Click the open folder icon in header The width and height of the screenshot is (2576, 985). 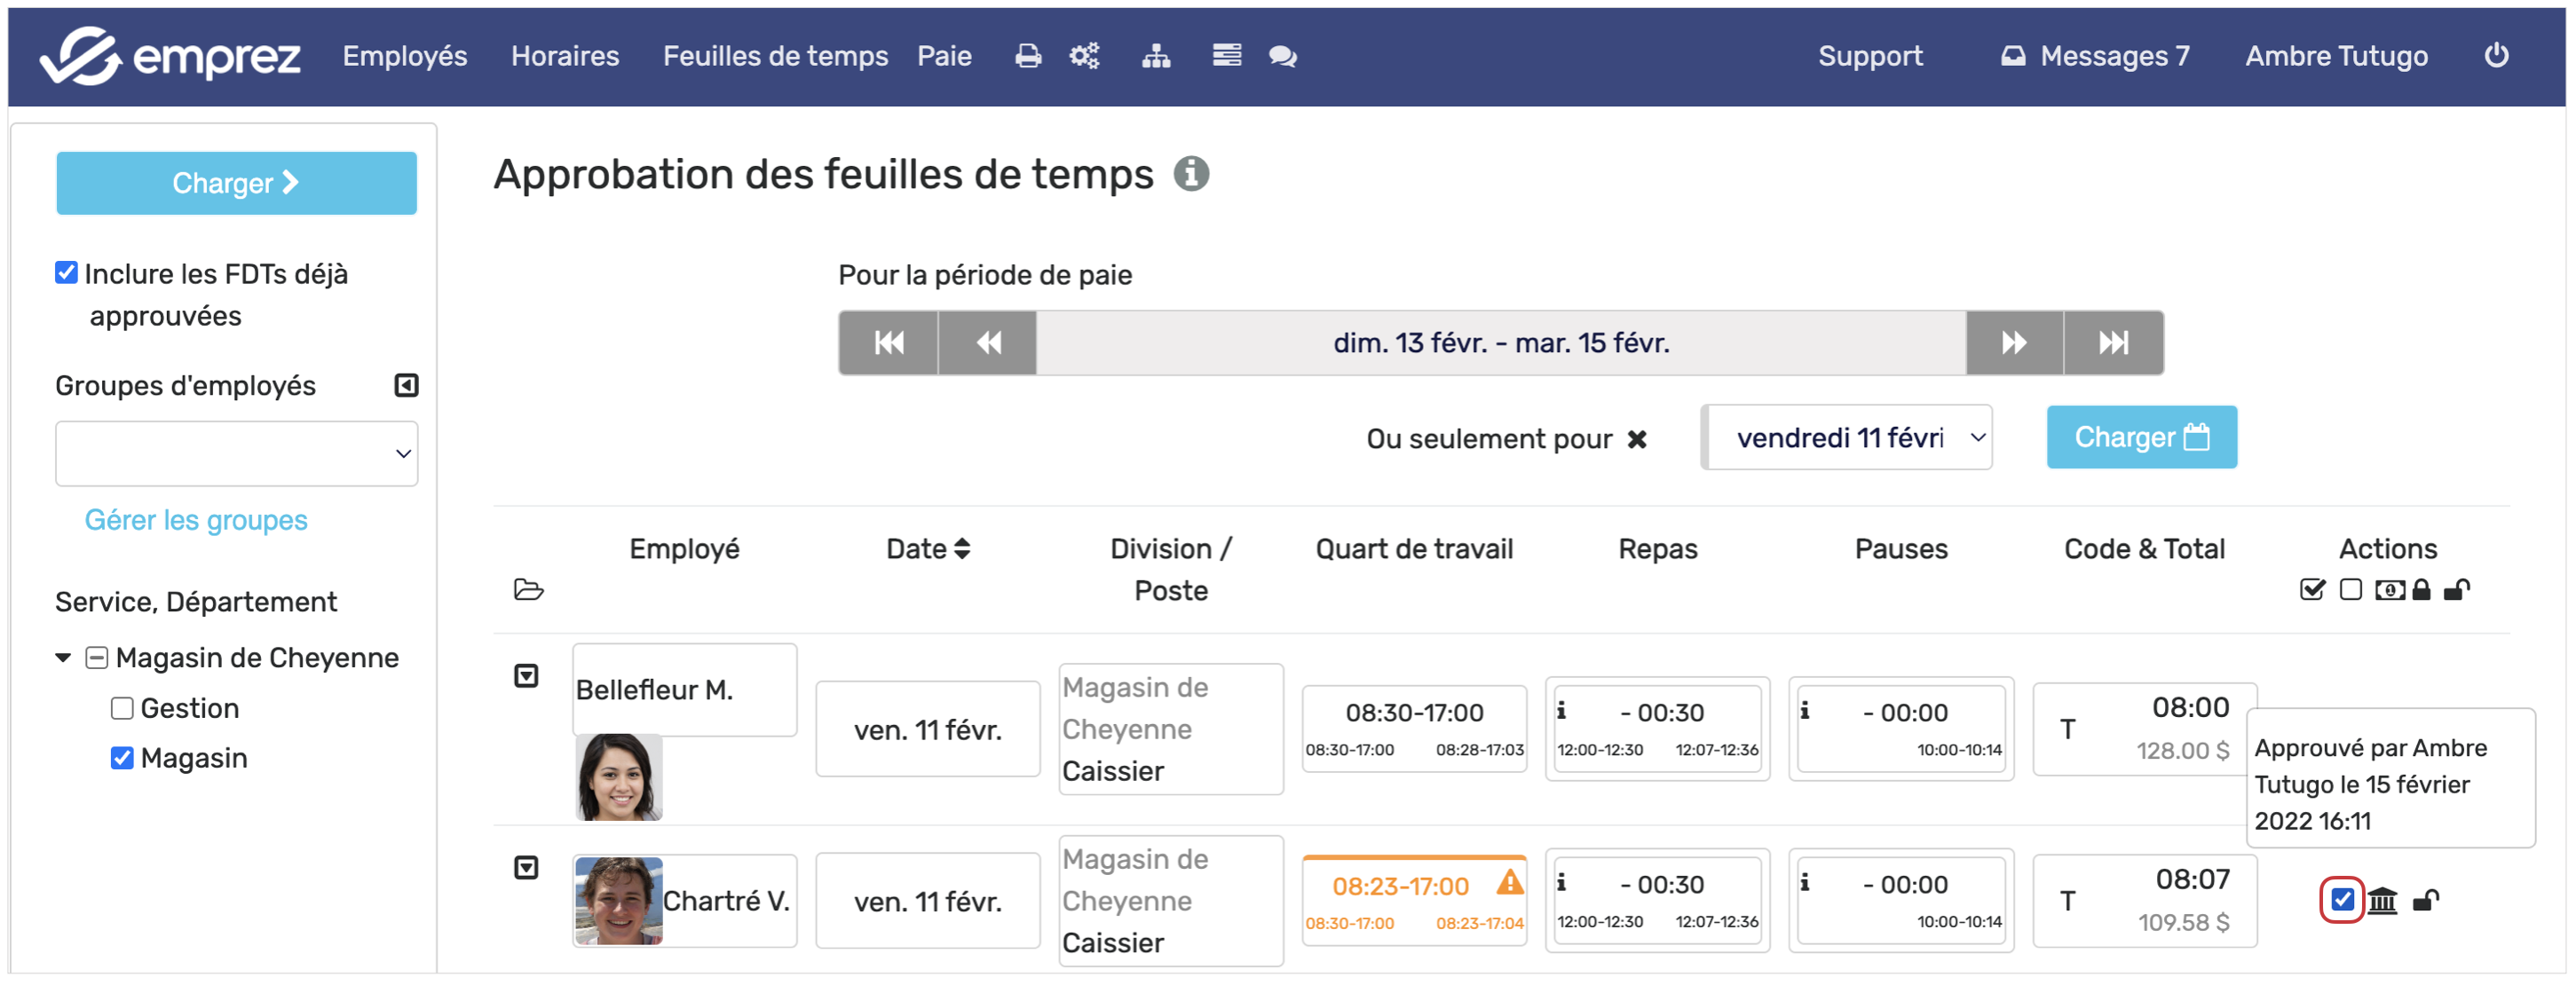(528, 590)
